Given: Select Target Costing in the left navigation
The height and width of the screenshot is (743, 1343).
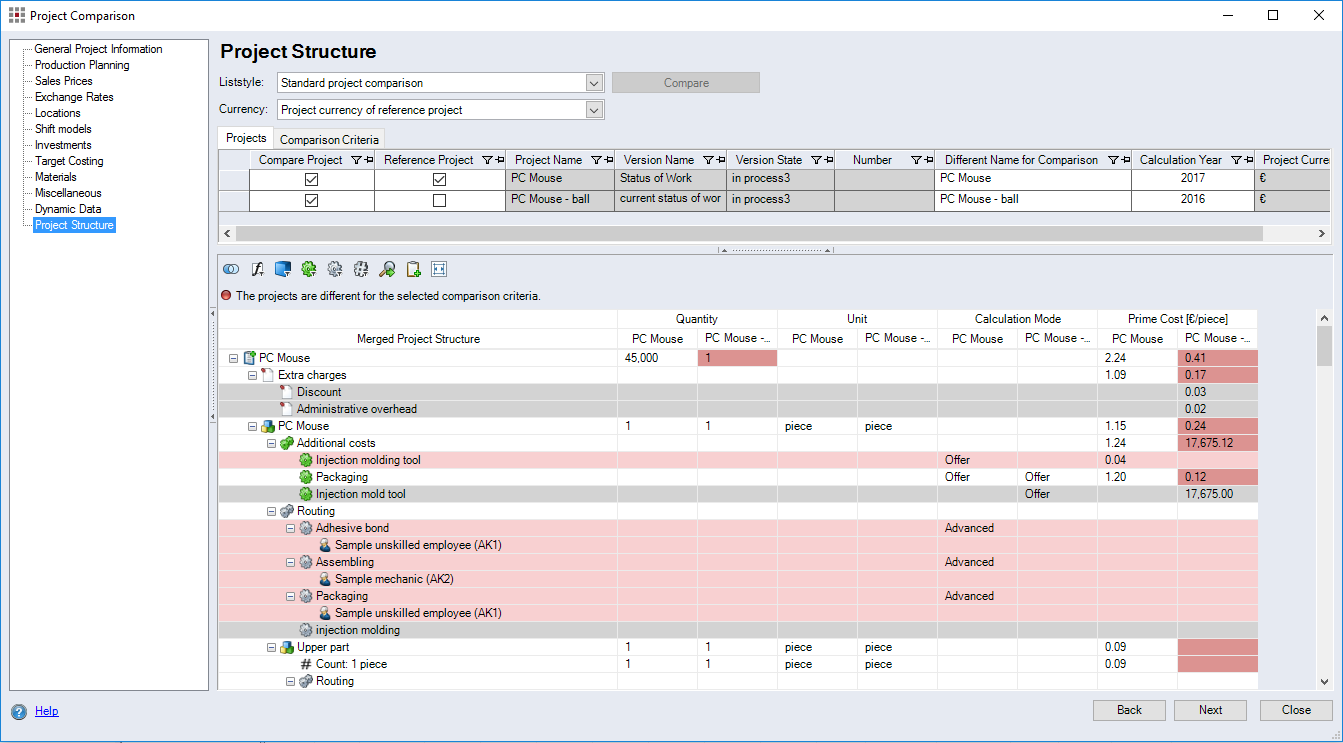Looking at the screenshot, I should pyautogui.click(x=69, y=161).
